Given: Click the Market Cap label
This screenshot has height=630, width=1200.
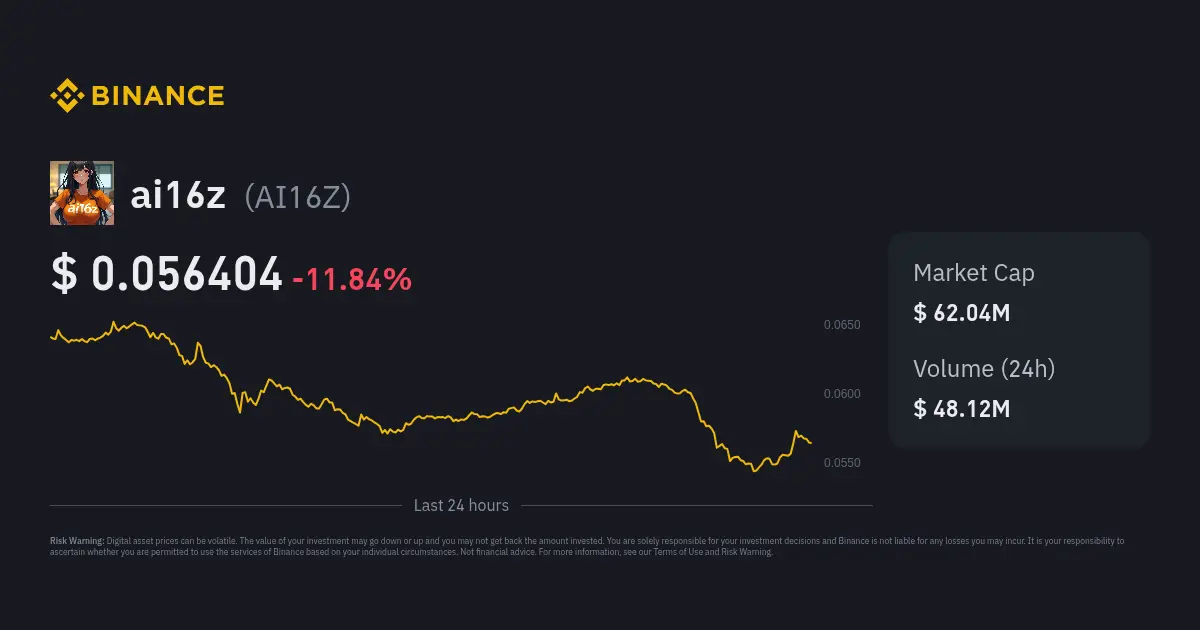Looking at the screenshot, I should pos(973,273).
